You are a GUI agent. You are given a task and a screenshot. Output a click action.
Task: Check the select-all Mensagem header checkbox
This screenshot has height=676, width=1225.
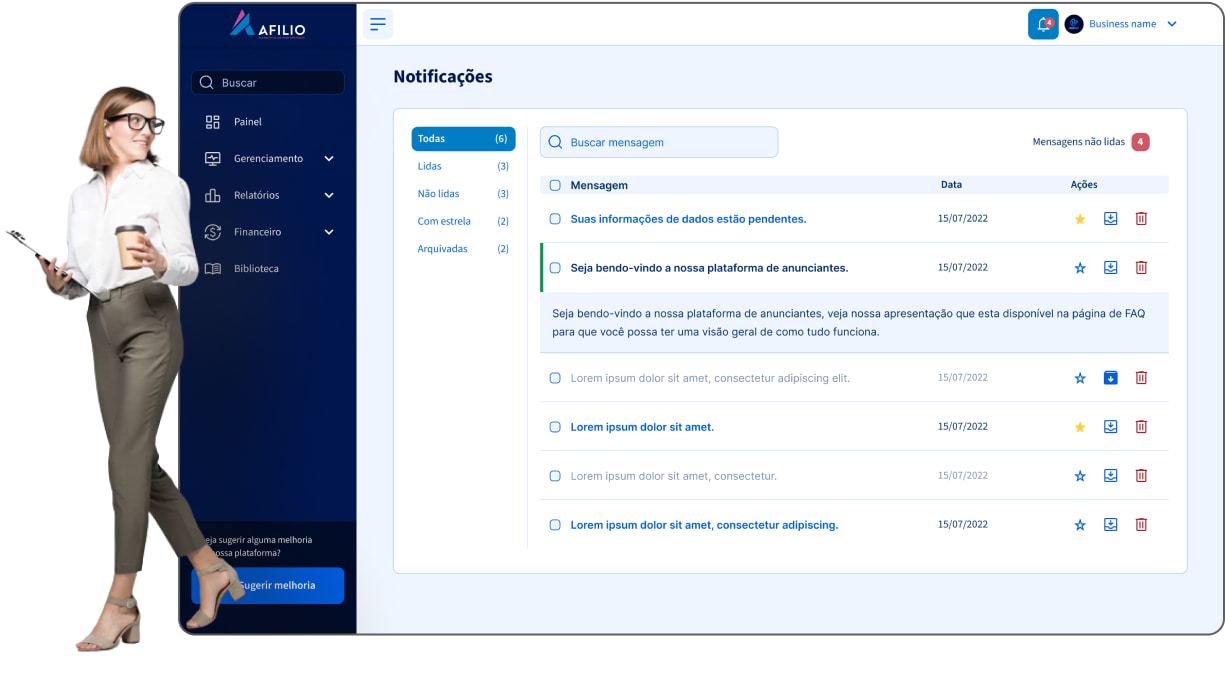point(555,185)
